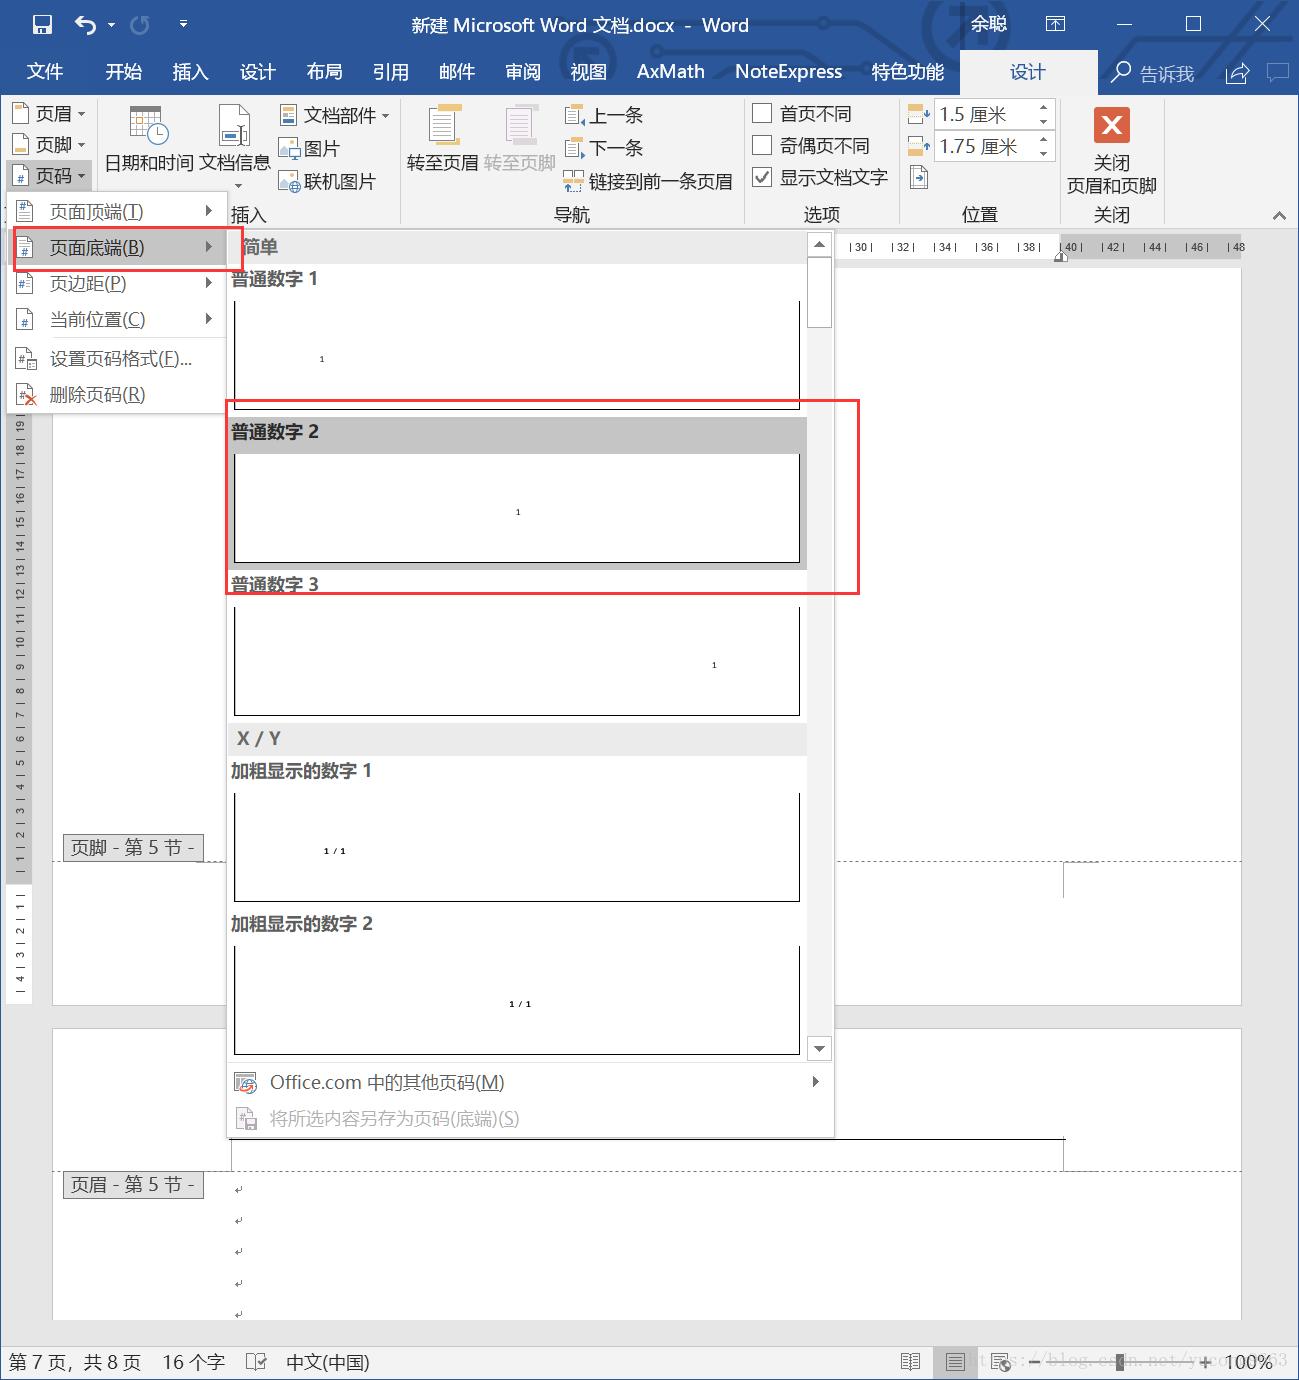Open Office.com 中的其他页码 option

click(x=530, y=1082)
